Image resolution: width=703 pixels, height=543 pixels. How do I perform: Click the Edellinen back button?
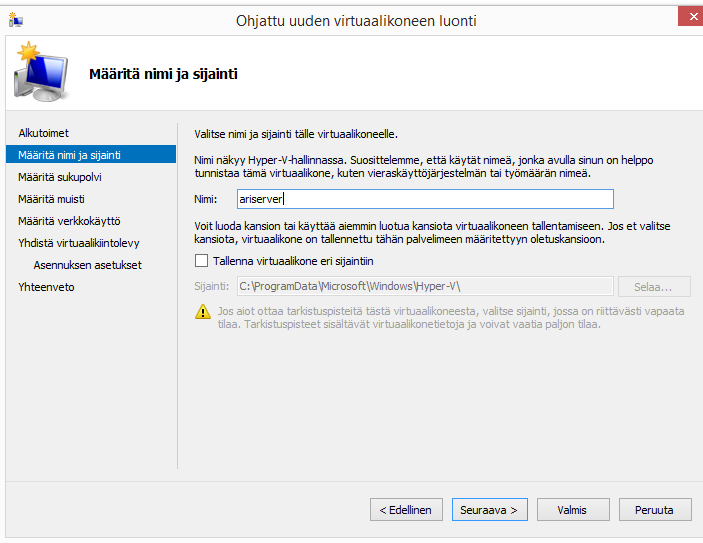click(x=406, y=510)
